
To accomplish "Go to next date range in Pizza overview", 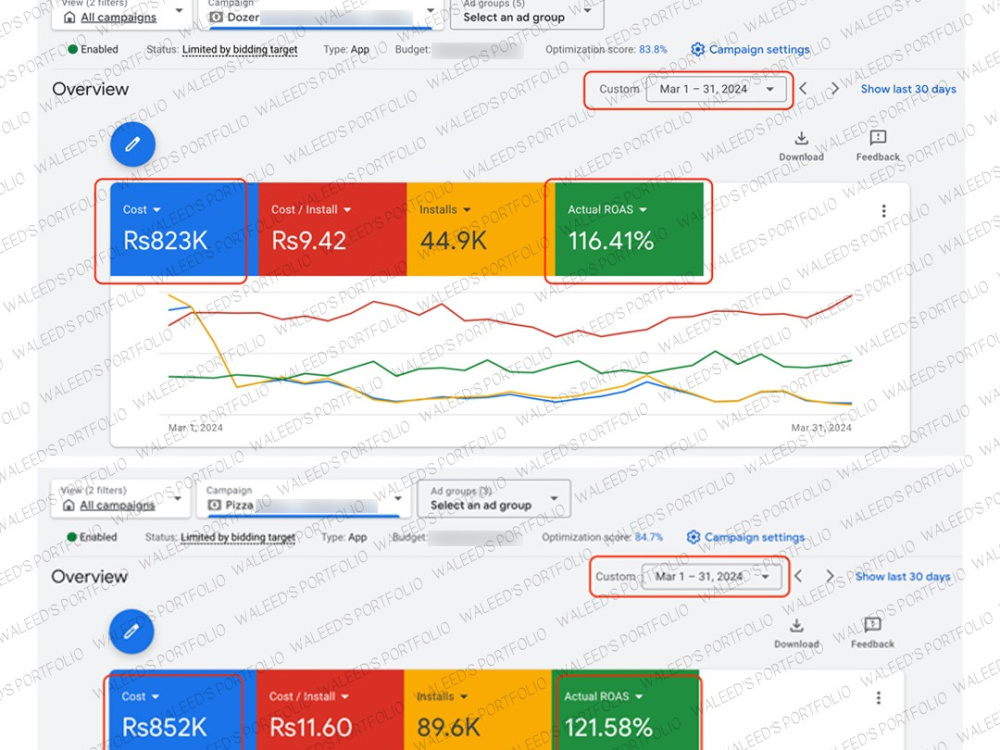I will click(x=830, y=576).
